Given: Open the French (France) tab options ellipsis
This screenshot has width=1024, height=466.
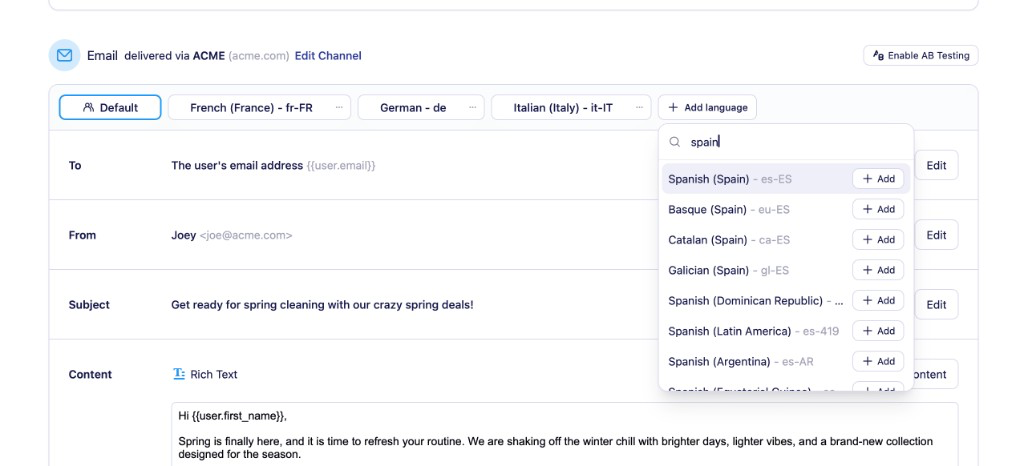Looking at the screenshot, I should coord(339,108).
